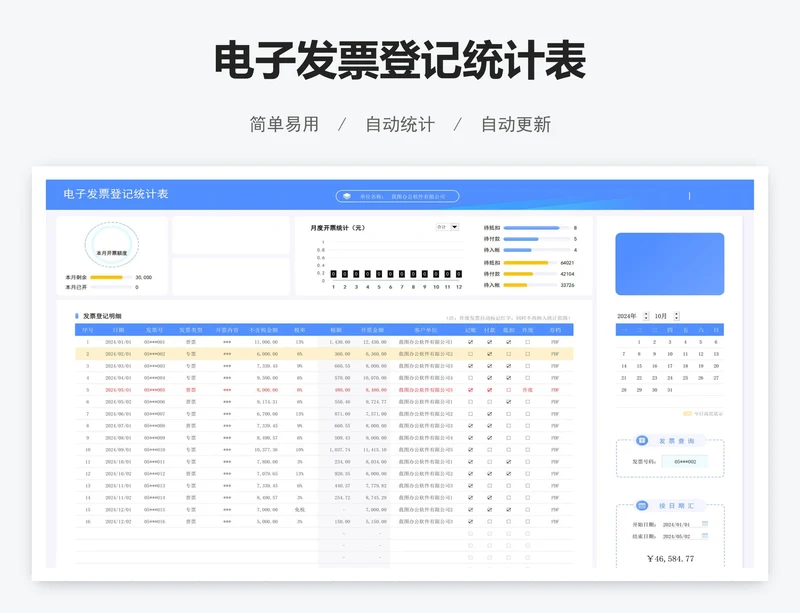Open the PDF link in row 05***009
The image size is (800, 613).
pyautogui.click(x=555, y=438)
